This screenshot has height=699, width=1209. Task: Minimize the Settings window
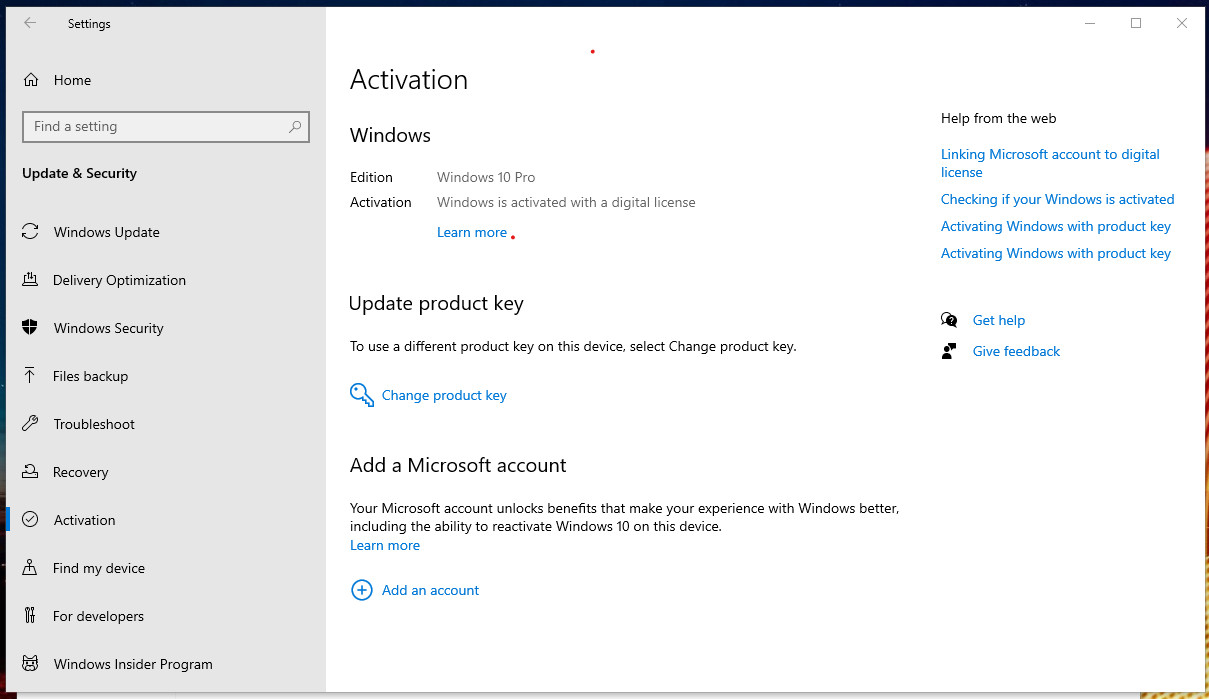[x=1090, y=23]
